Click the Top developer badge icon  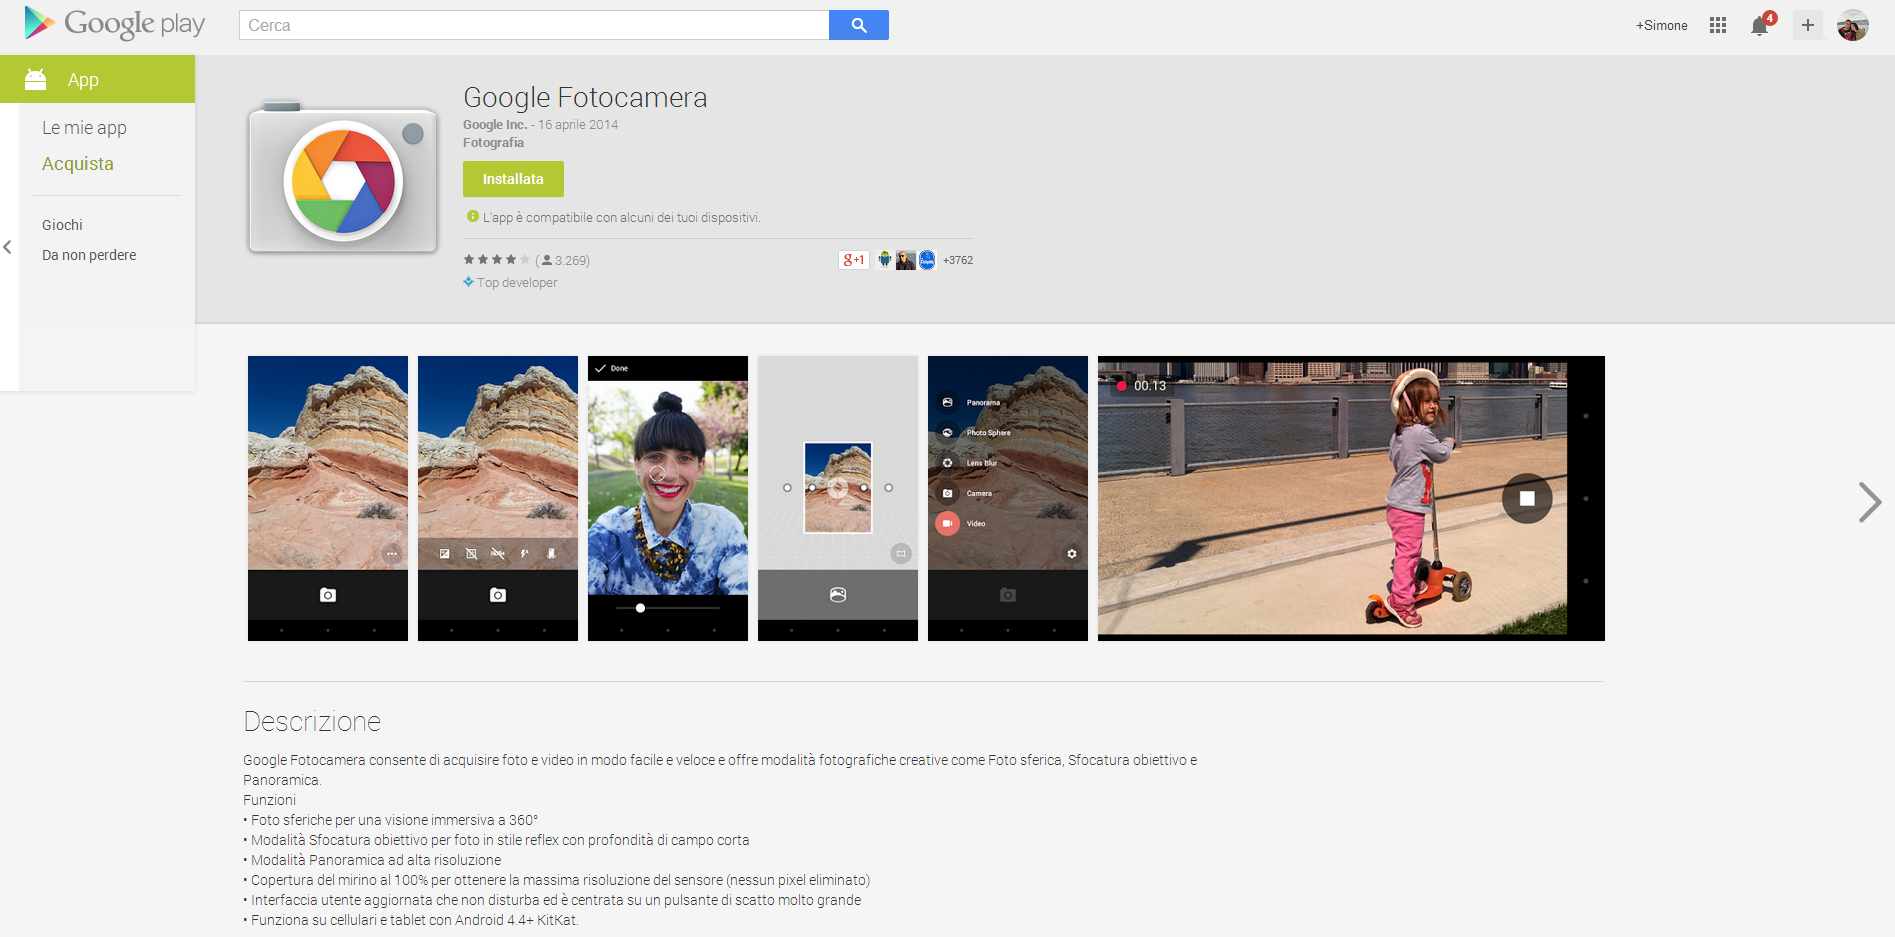pos(468,282)
